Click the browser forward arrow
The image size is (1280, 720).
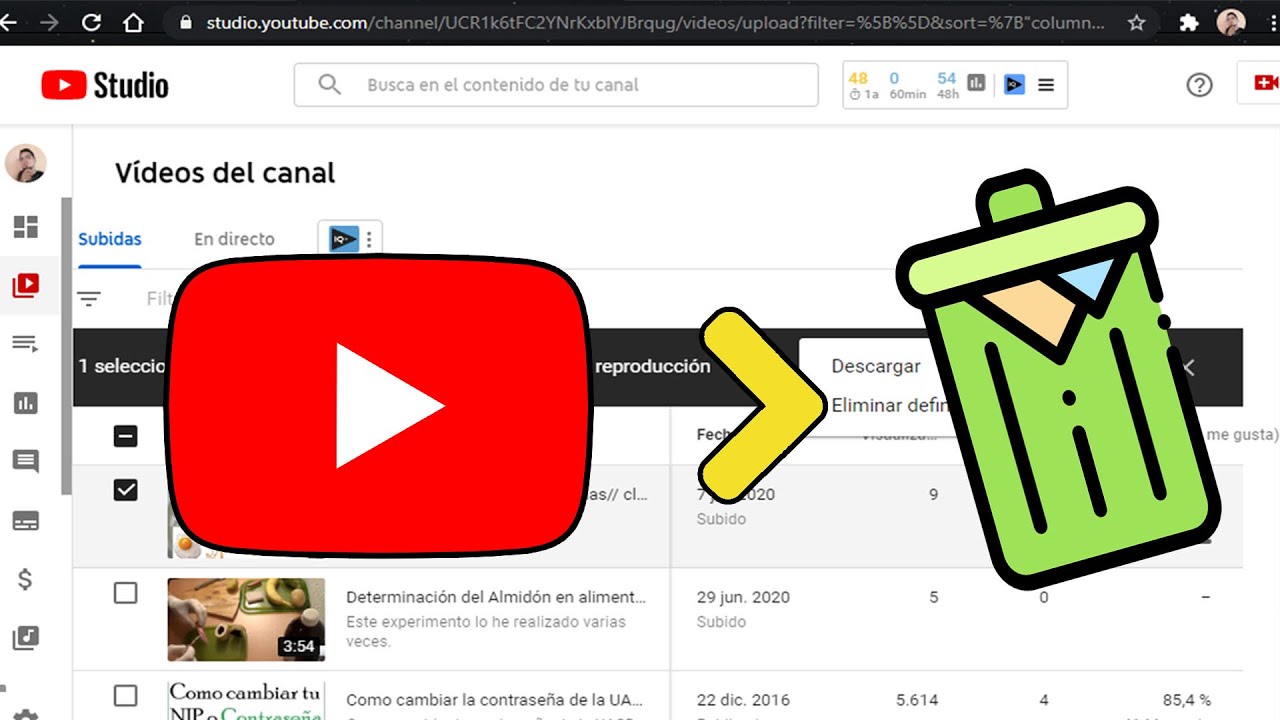point(49,22)
